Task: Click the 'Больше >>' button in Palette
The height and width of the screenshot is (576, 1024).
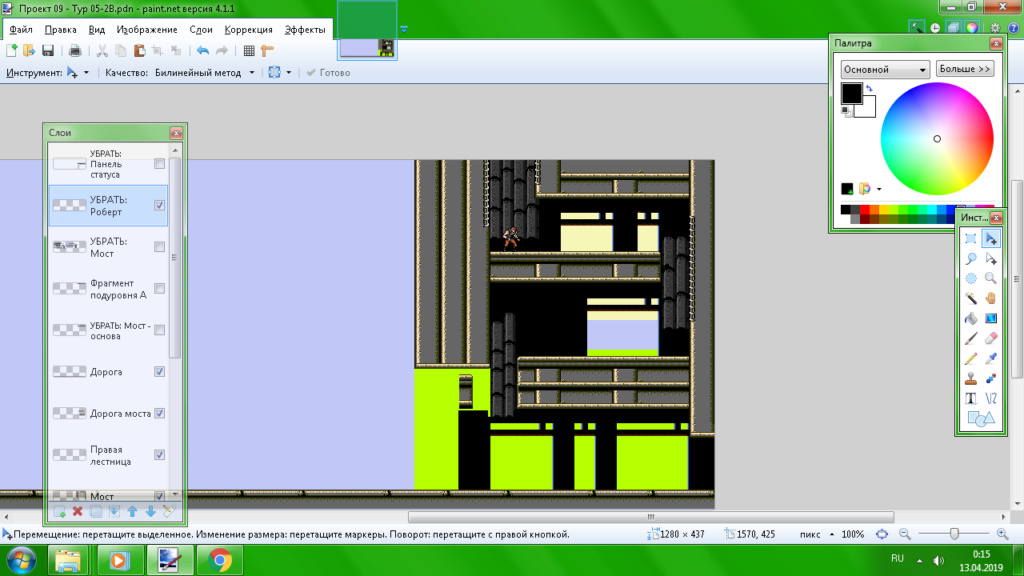Action: (965, 69)
